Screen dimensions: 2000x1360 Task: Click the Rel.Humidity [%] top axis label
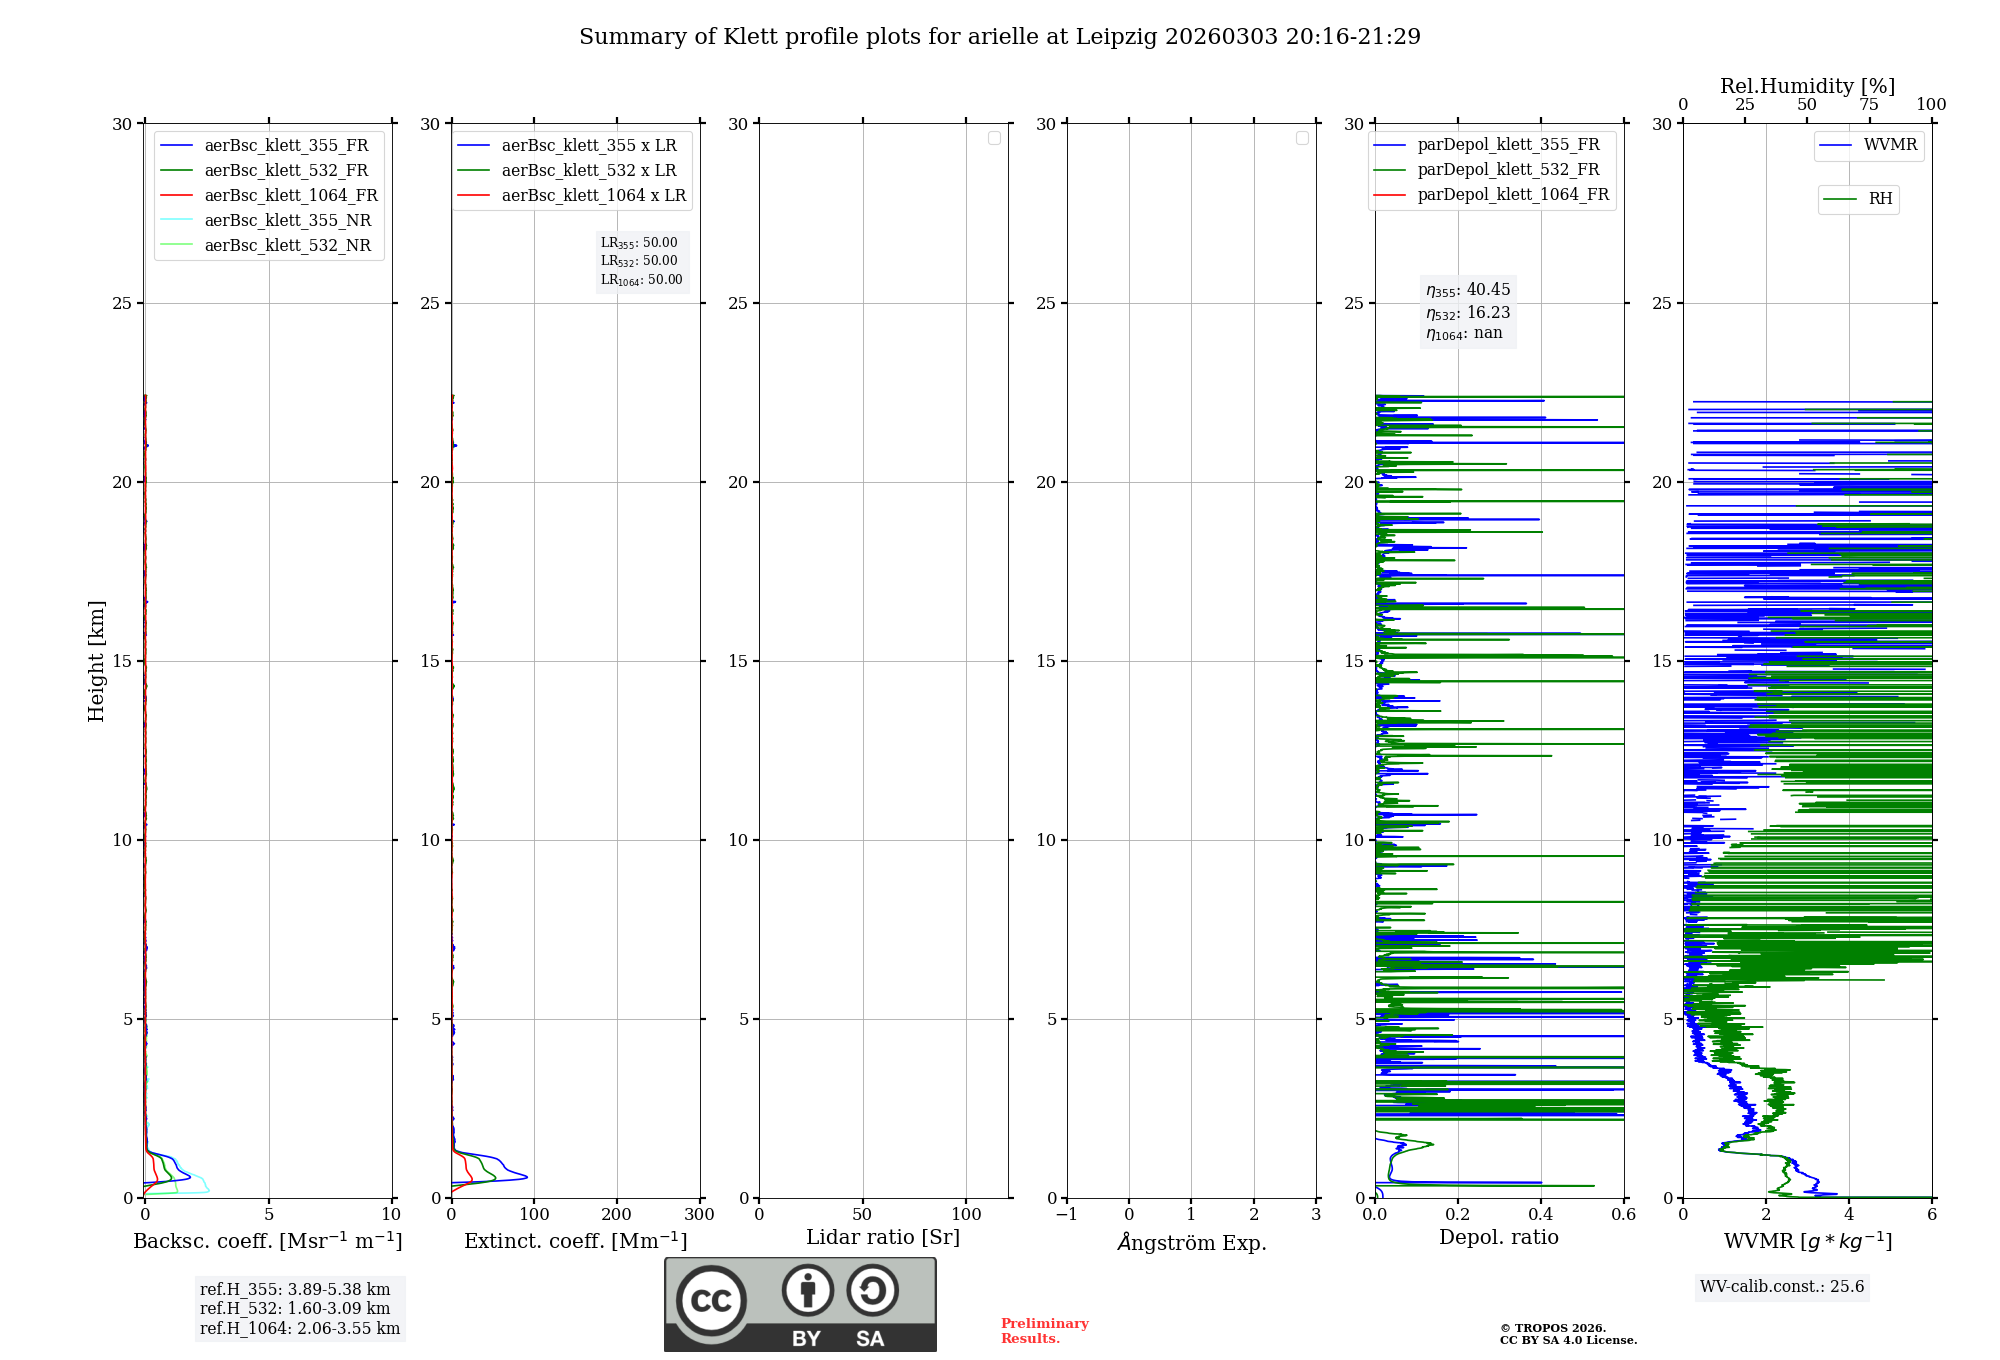click(x=1807, y=86)
